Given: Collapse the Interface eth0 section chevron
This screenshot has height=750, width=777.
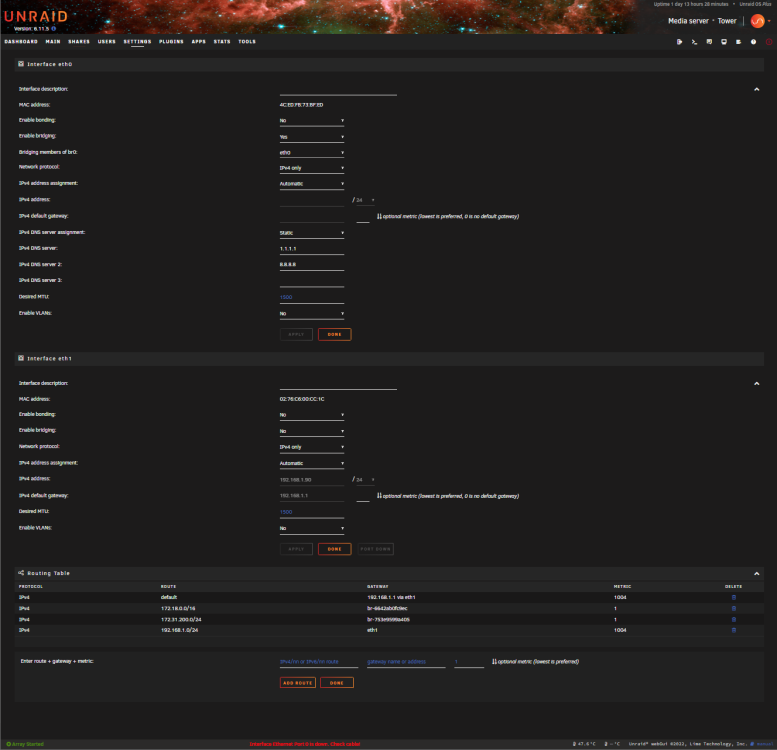Looking at the screenshot, I should click(757, 90).
